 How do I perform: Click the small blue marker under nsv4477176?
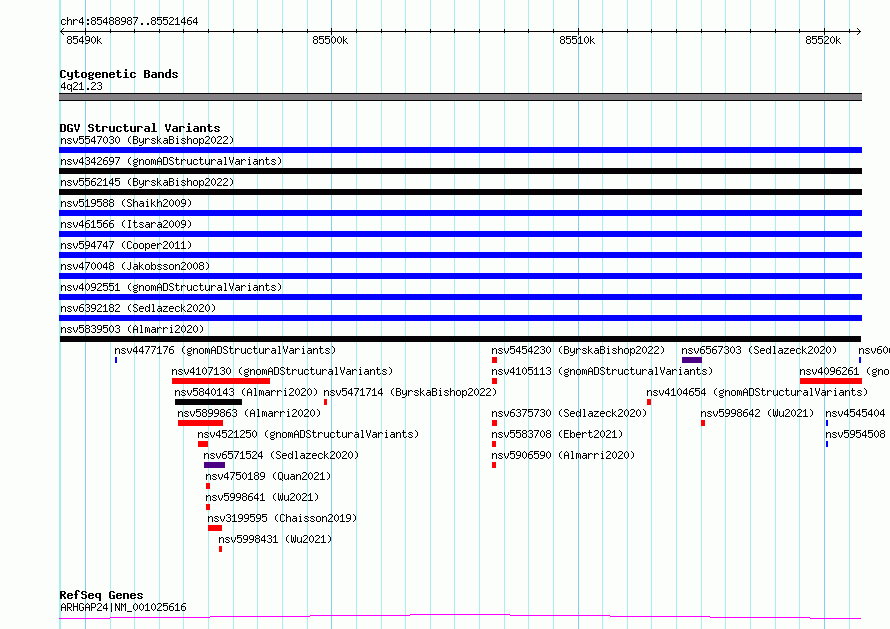pyautogui.click(x=116, y=360)
